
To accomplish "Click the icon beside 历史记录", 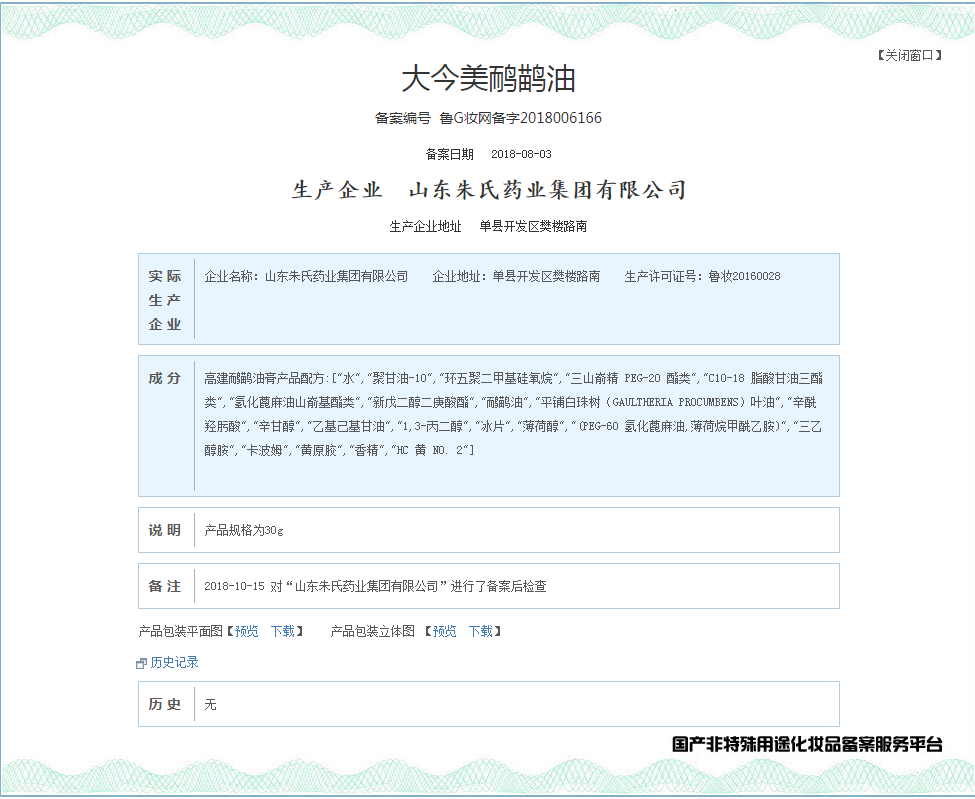I will pyautogui.click(x=141, y=664).
